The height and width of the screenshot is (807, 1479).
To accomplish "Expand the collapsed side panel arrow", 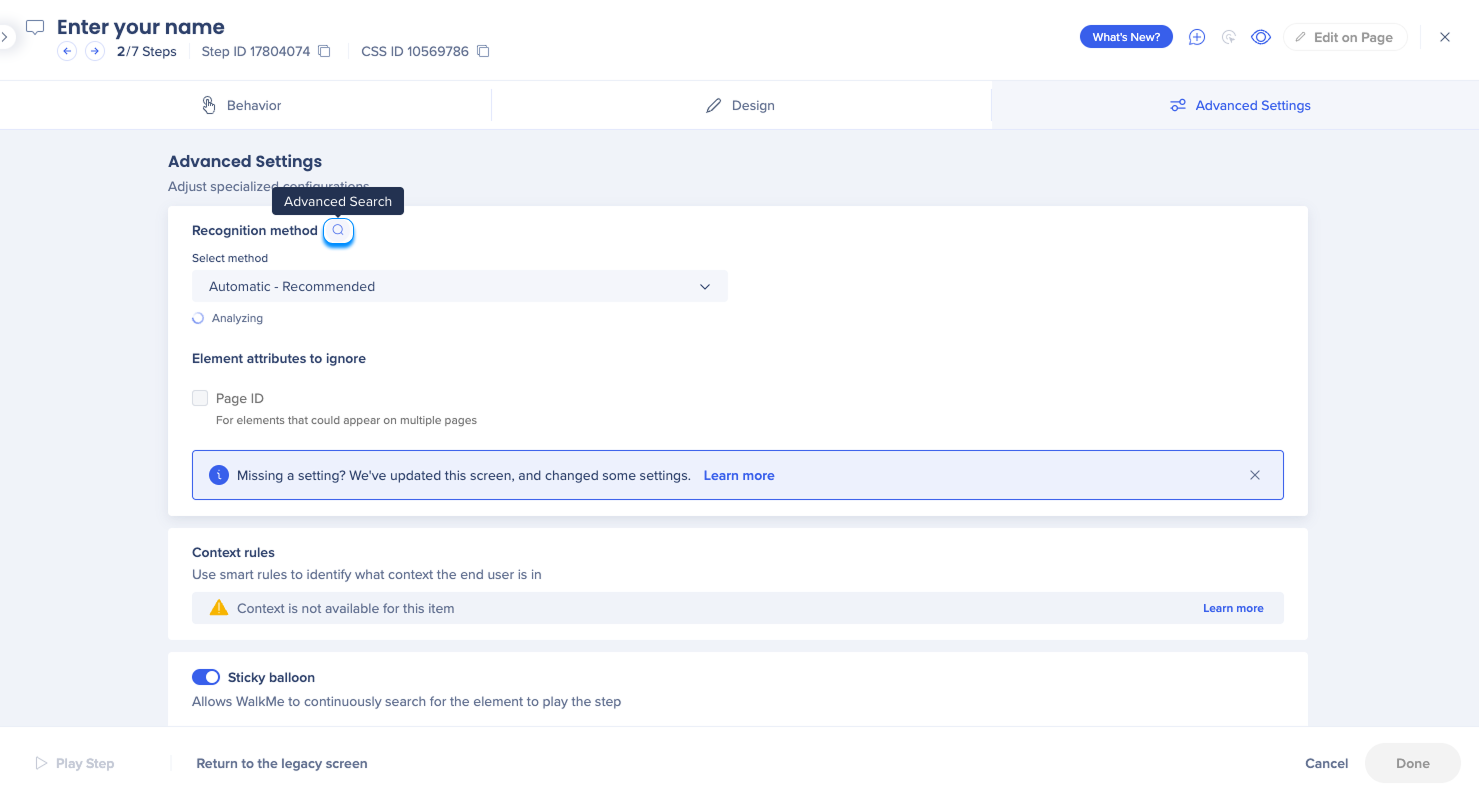I will click(x=5, y=37).
